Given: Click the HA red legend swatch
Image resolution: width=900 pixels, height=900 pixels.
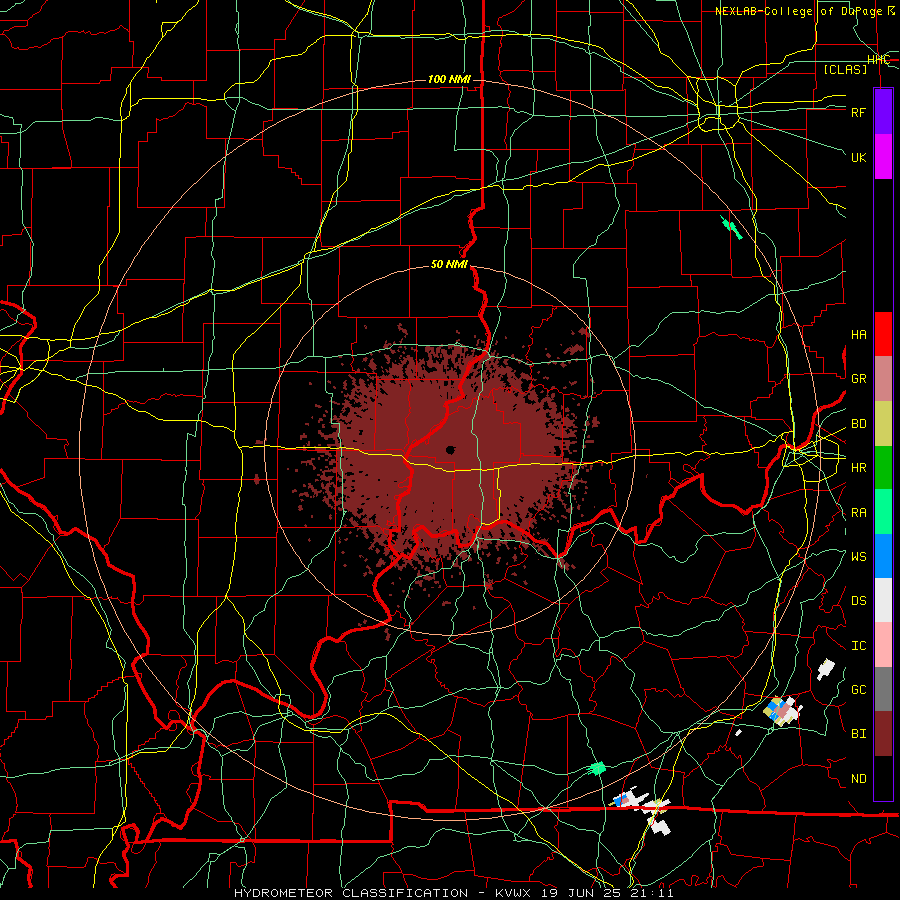Looking at the screenshot, I should [x=883, y=334].
